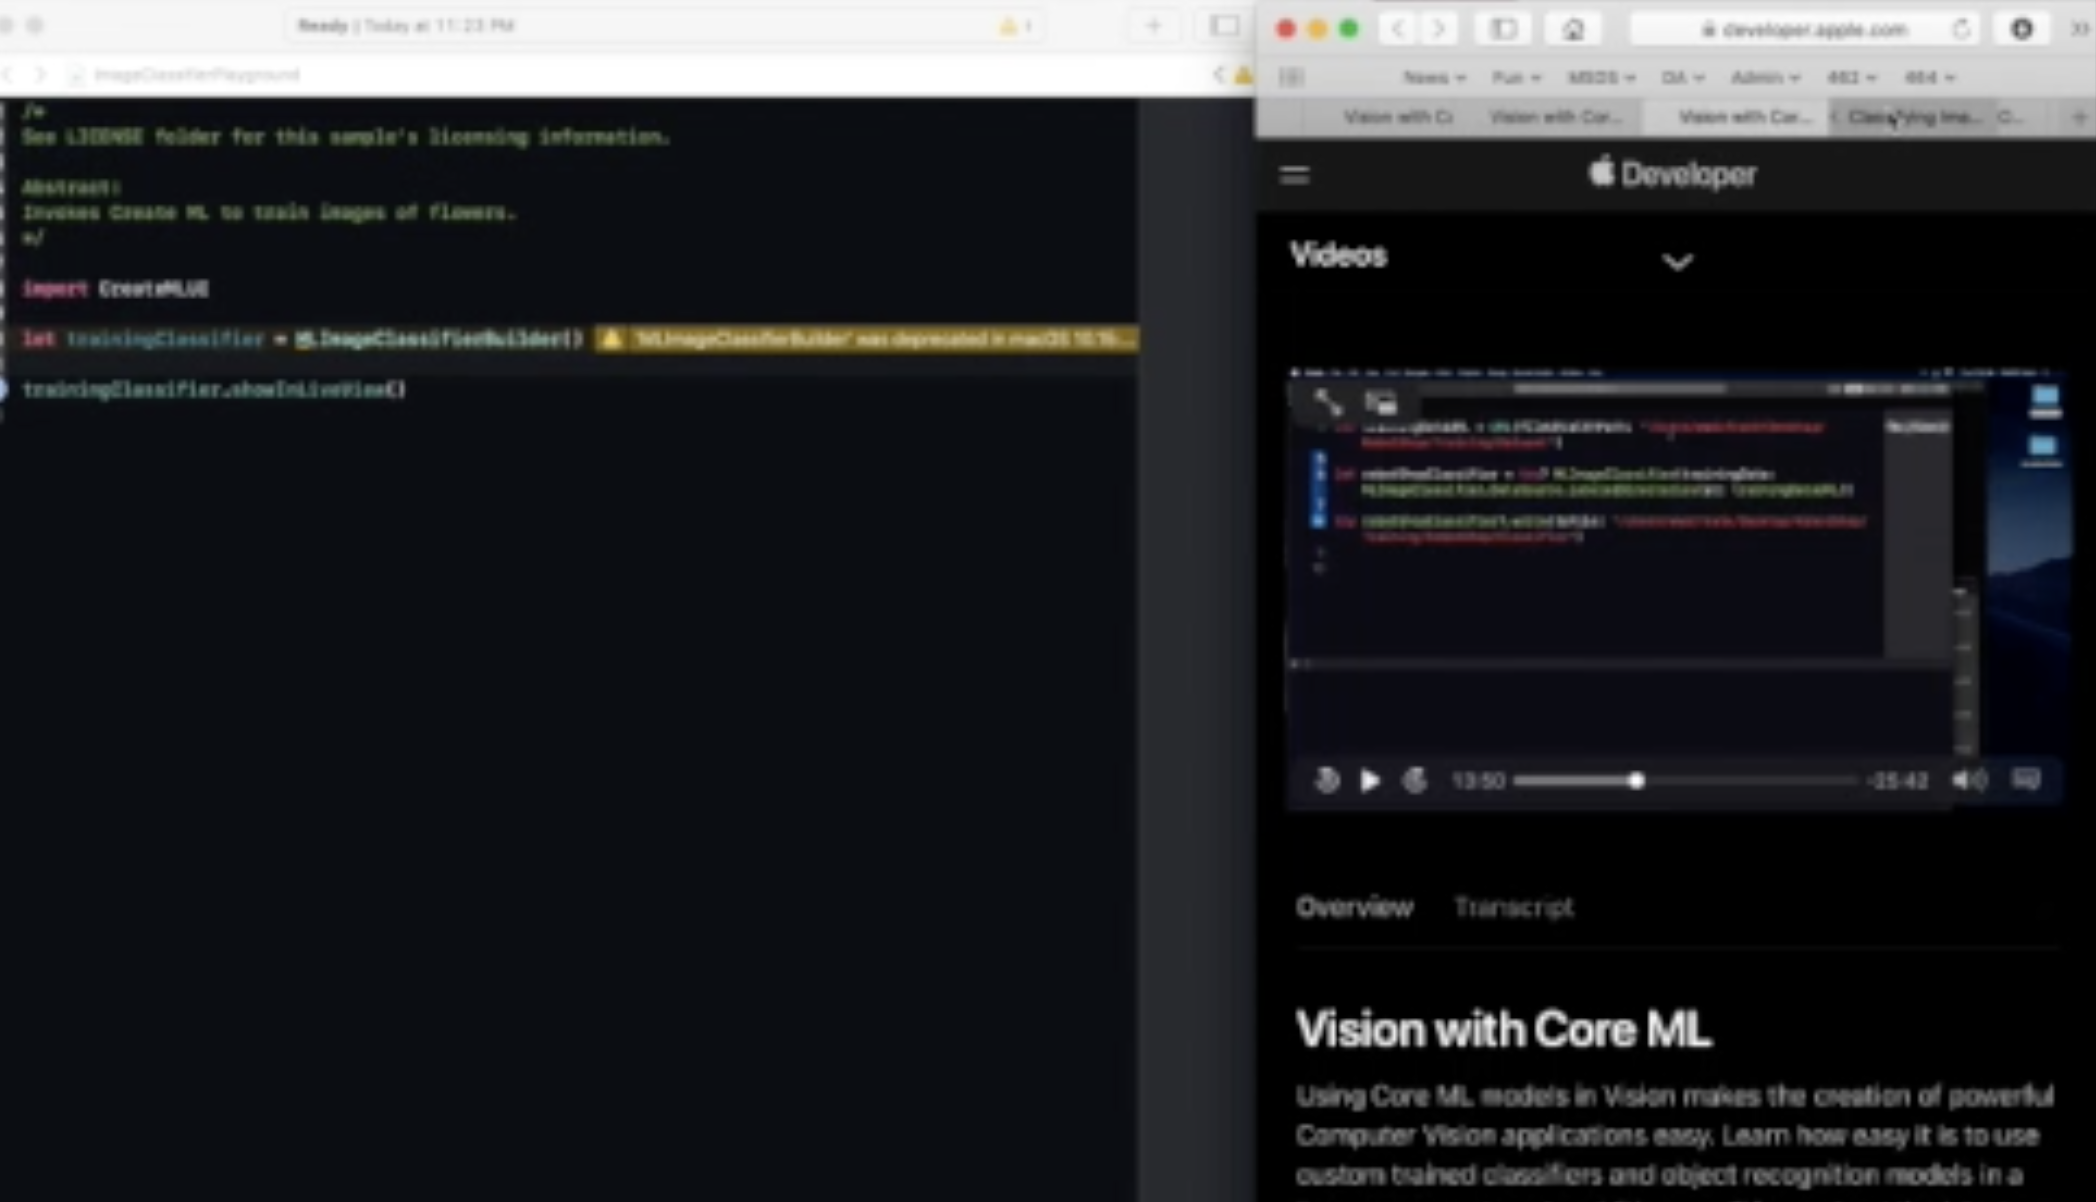Select the Safari sidebar icon
The height and width of the screenshot is (1202, 2096).
(1503, 29)
